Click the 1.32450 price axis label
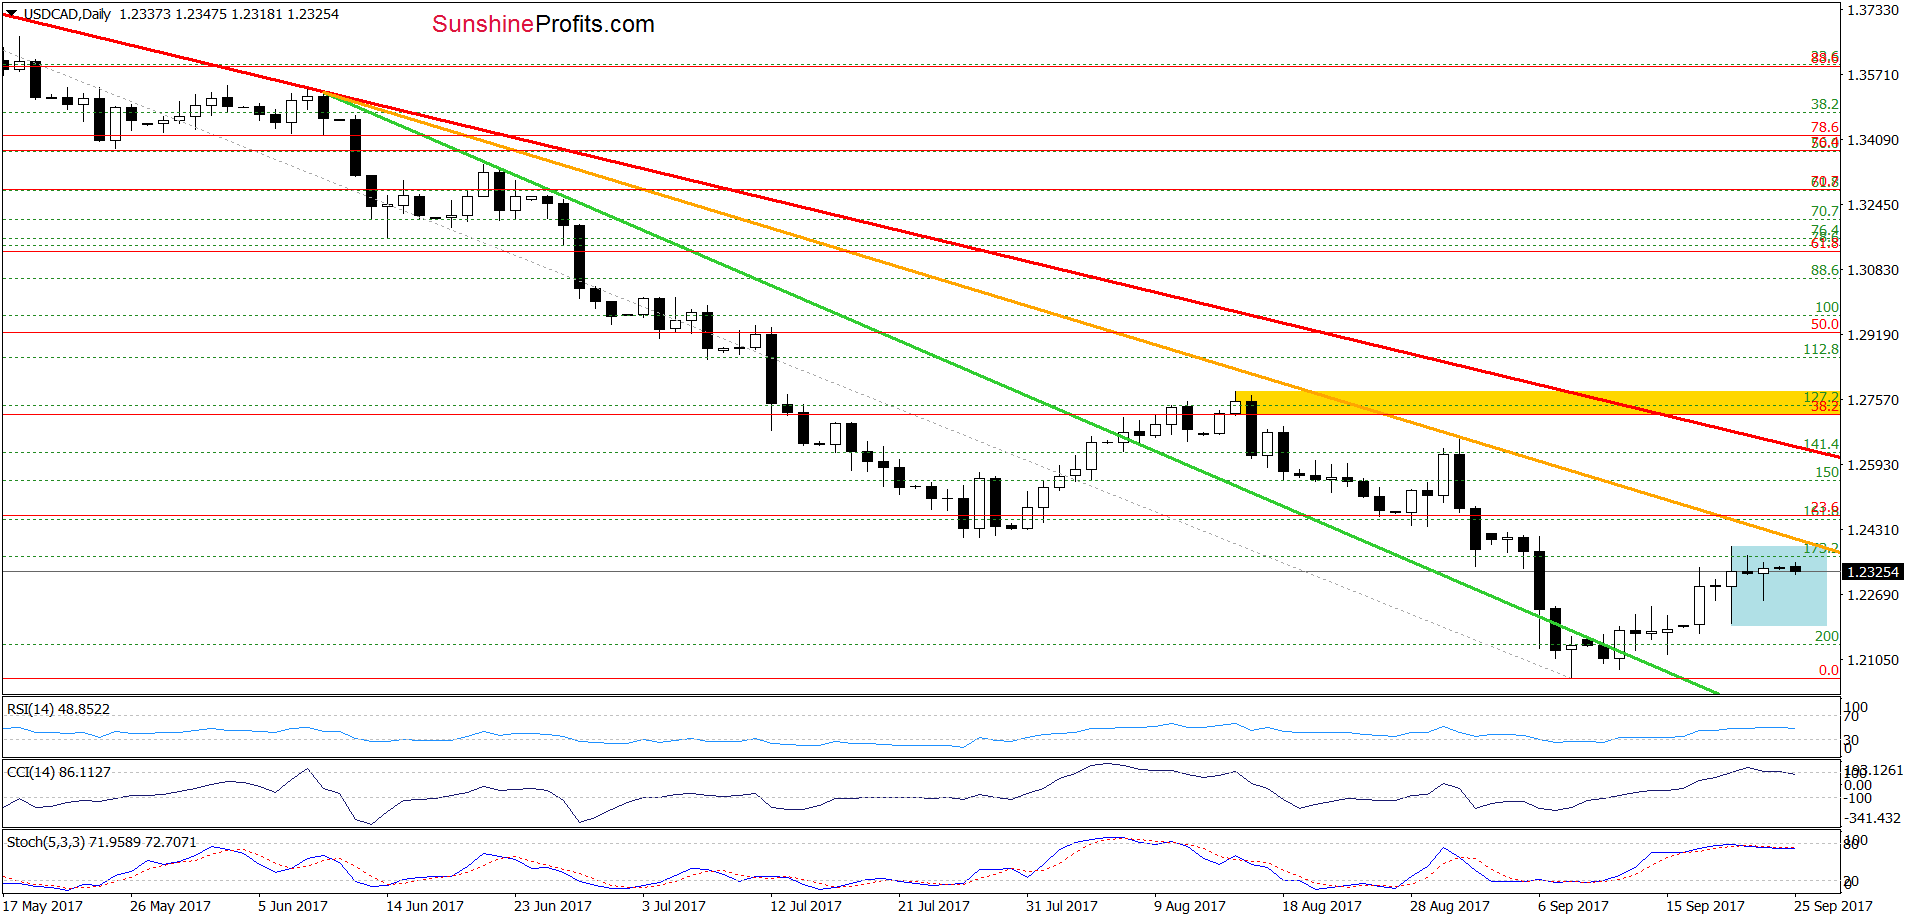This screenshot has height=920, width=1908. (1872, 205)
